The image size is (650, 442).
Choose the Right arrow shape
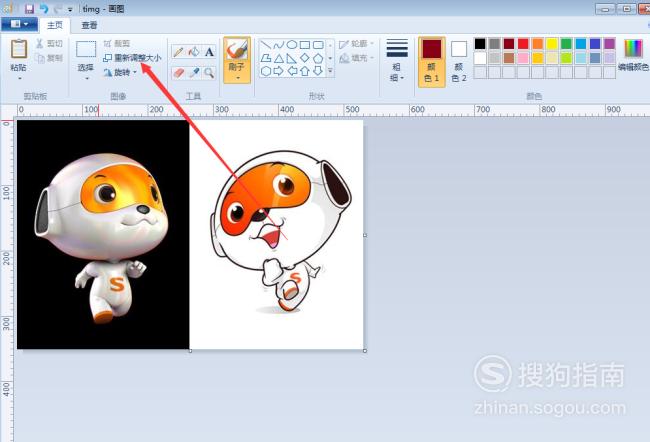[279, 71]
